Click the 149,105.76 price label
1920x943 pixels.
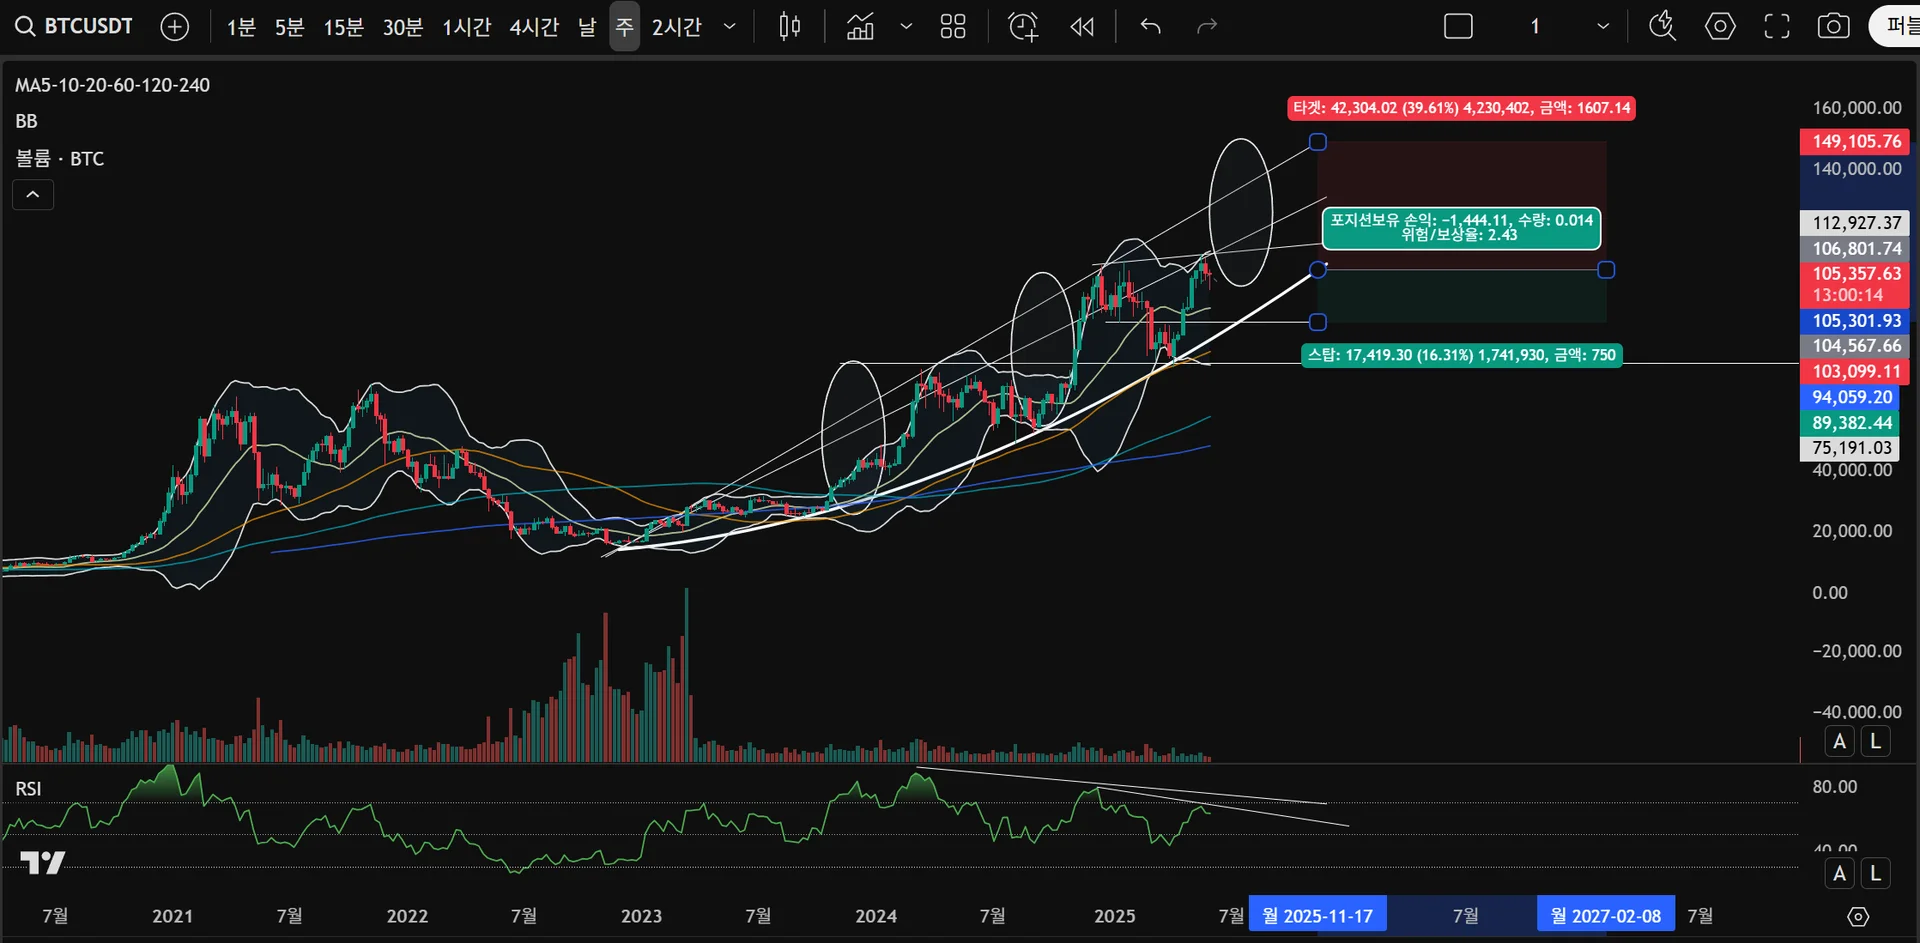click(1855, 142)
